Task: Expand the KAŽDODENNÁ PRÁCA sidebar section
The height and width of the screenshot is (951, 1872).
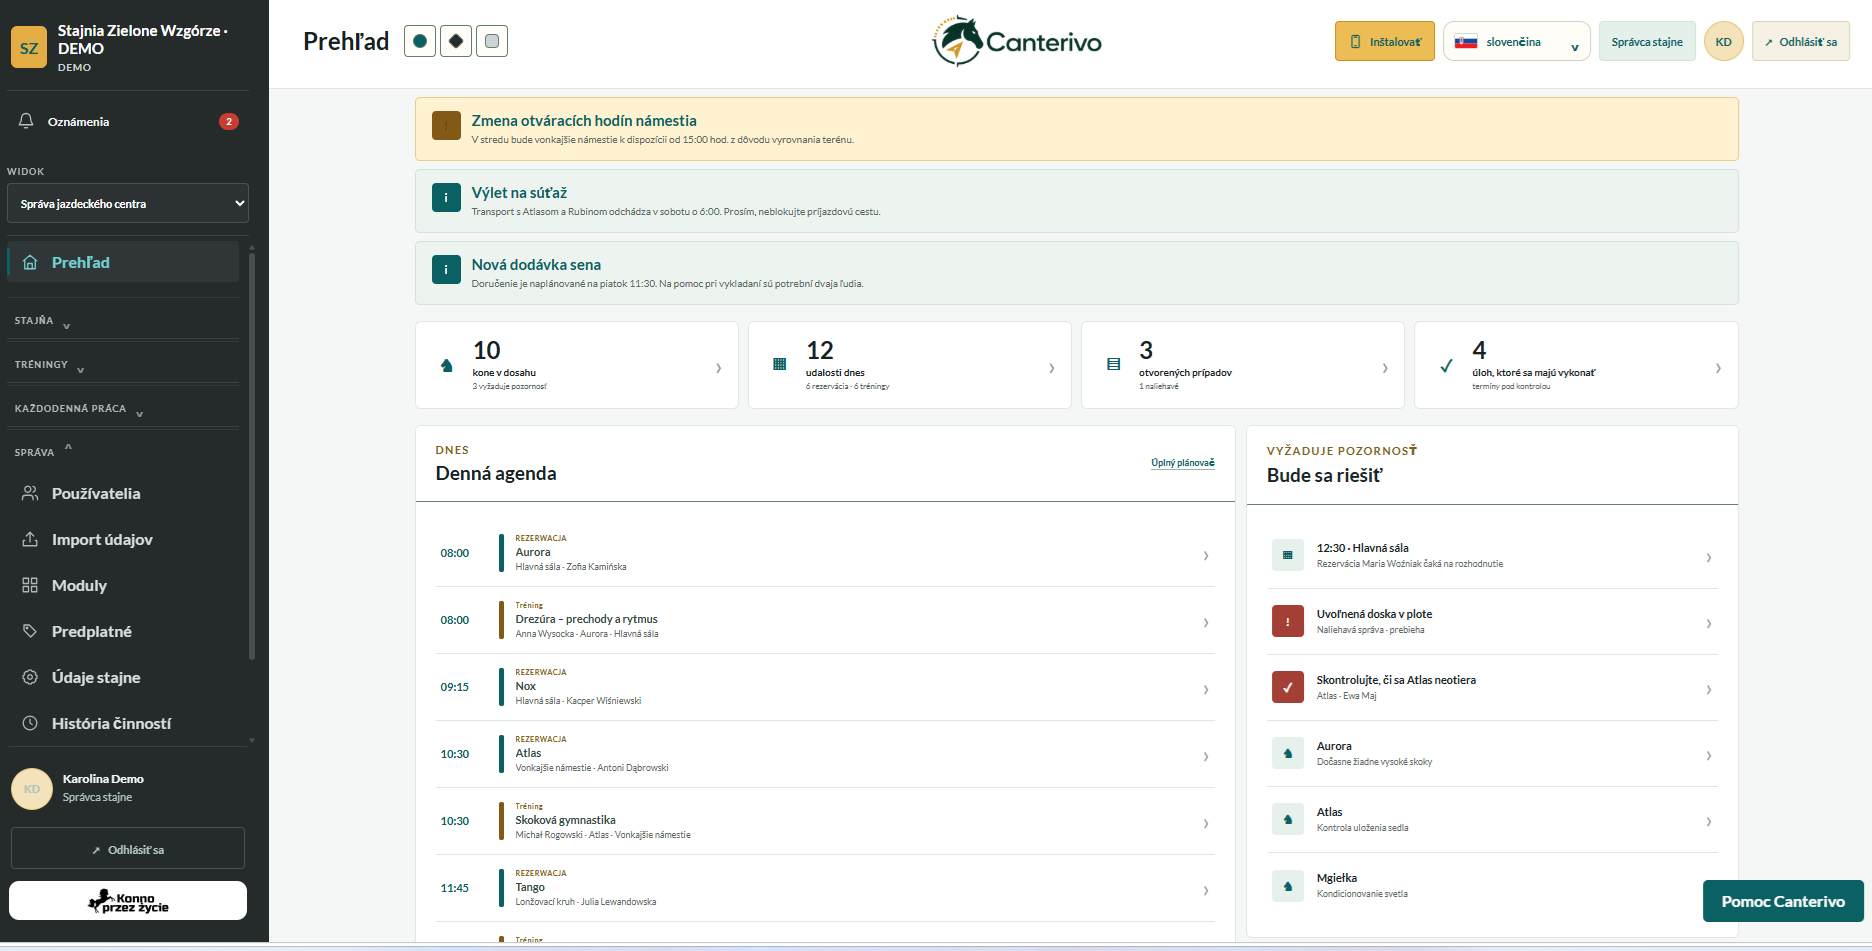Action: [x=123, y=408]
